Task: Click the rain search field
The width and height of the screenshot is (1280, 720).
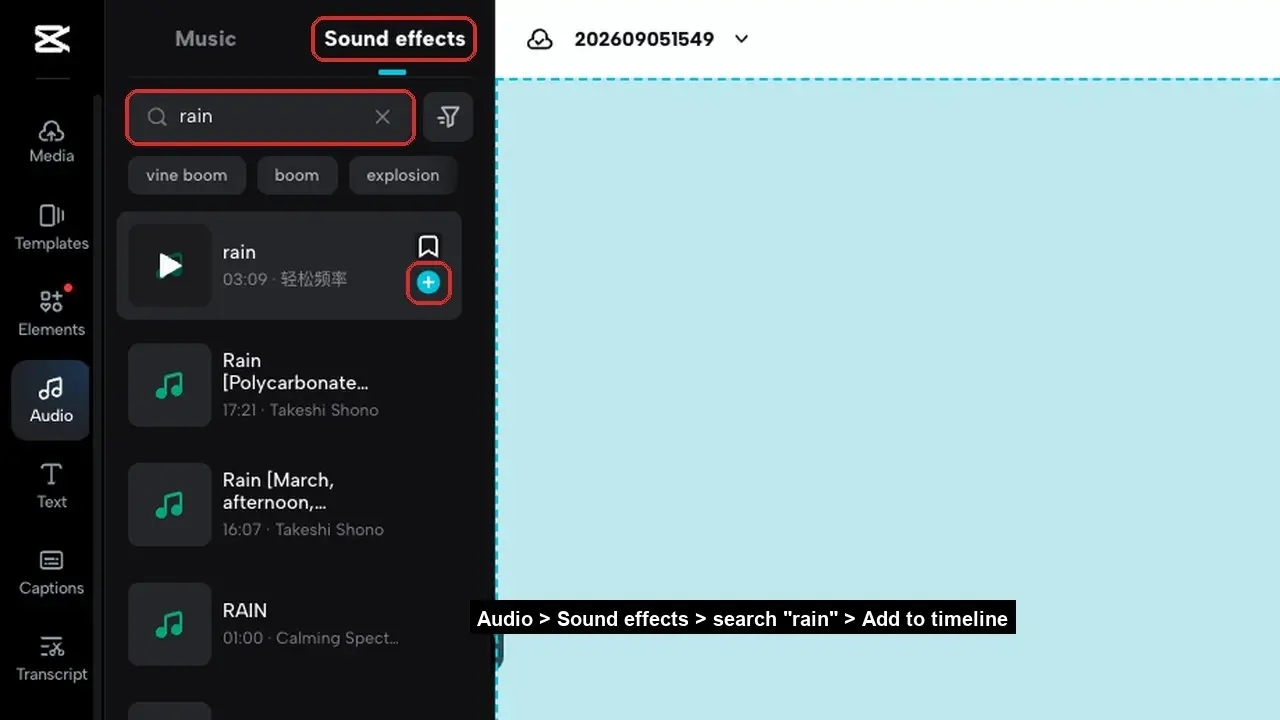Action: pyautogui.click(x=270, y=117)
